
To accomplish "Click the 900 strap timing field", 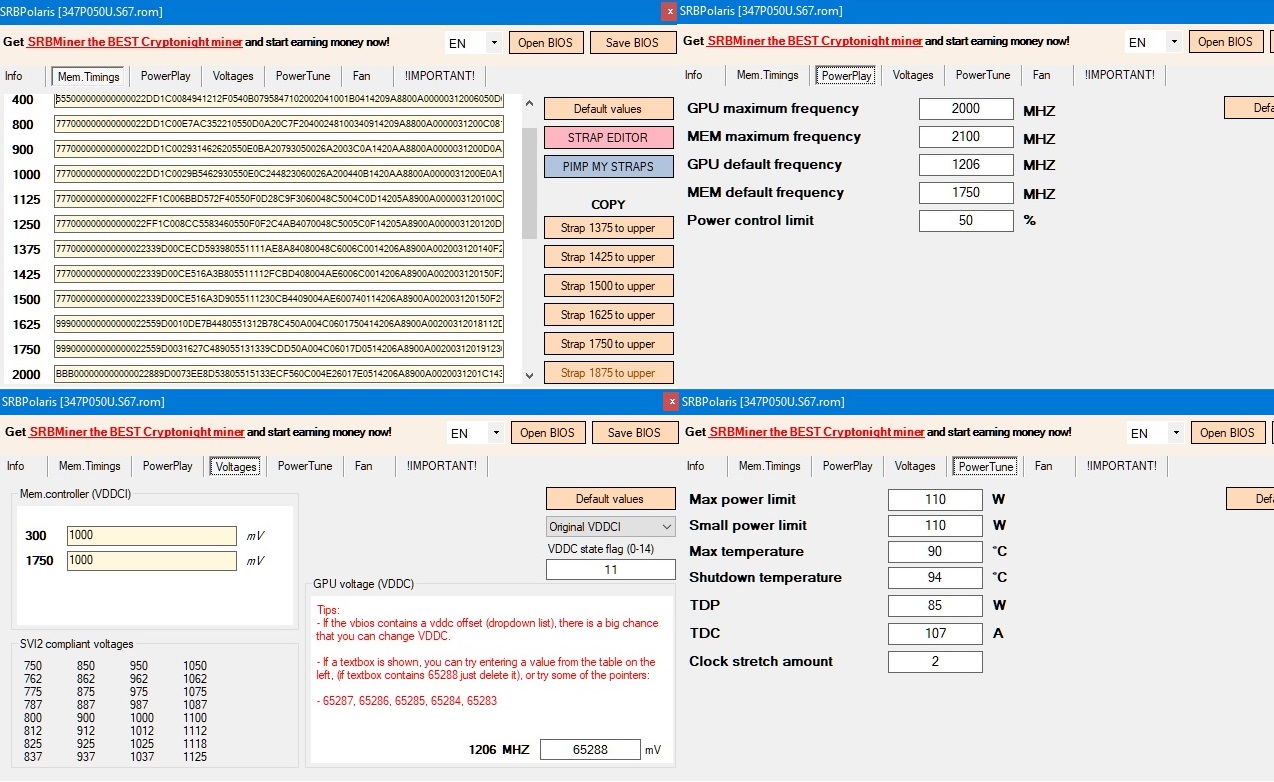I will 279,149.
